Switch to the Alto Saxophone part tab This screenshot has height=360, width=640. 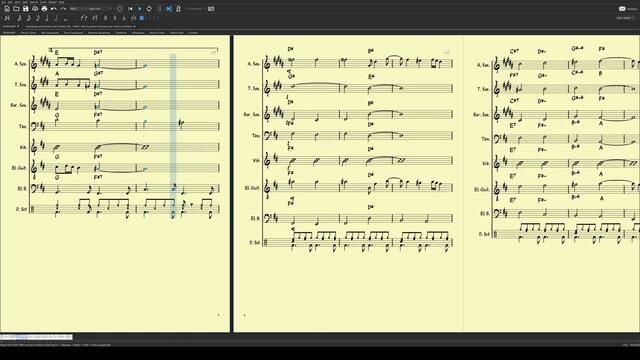(50, 33)
